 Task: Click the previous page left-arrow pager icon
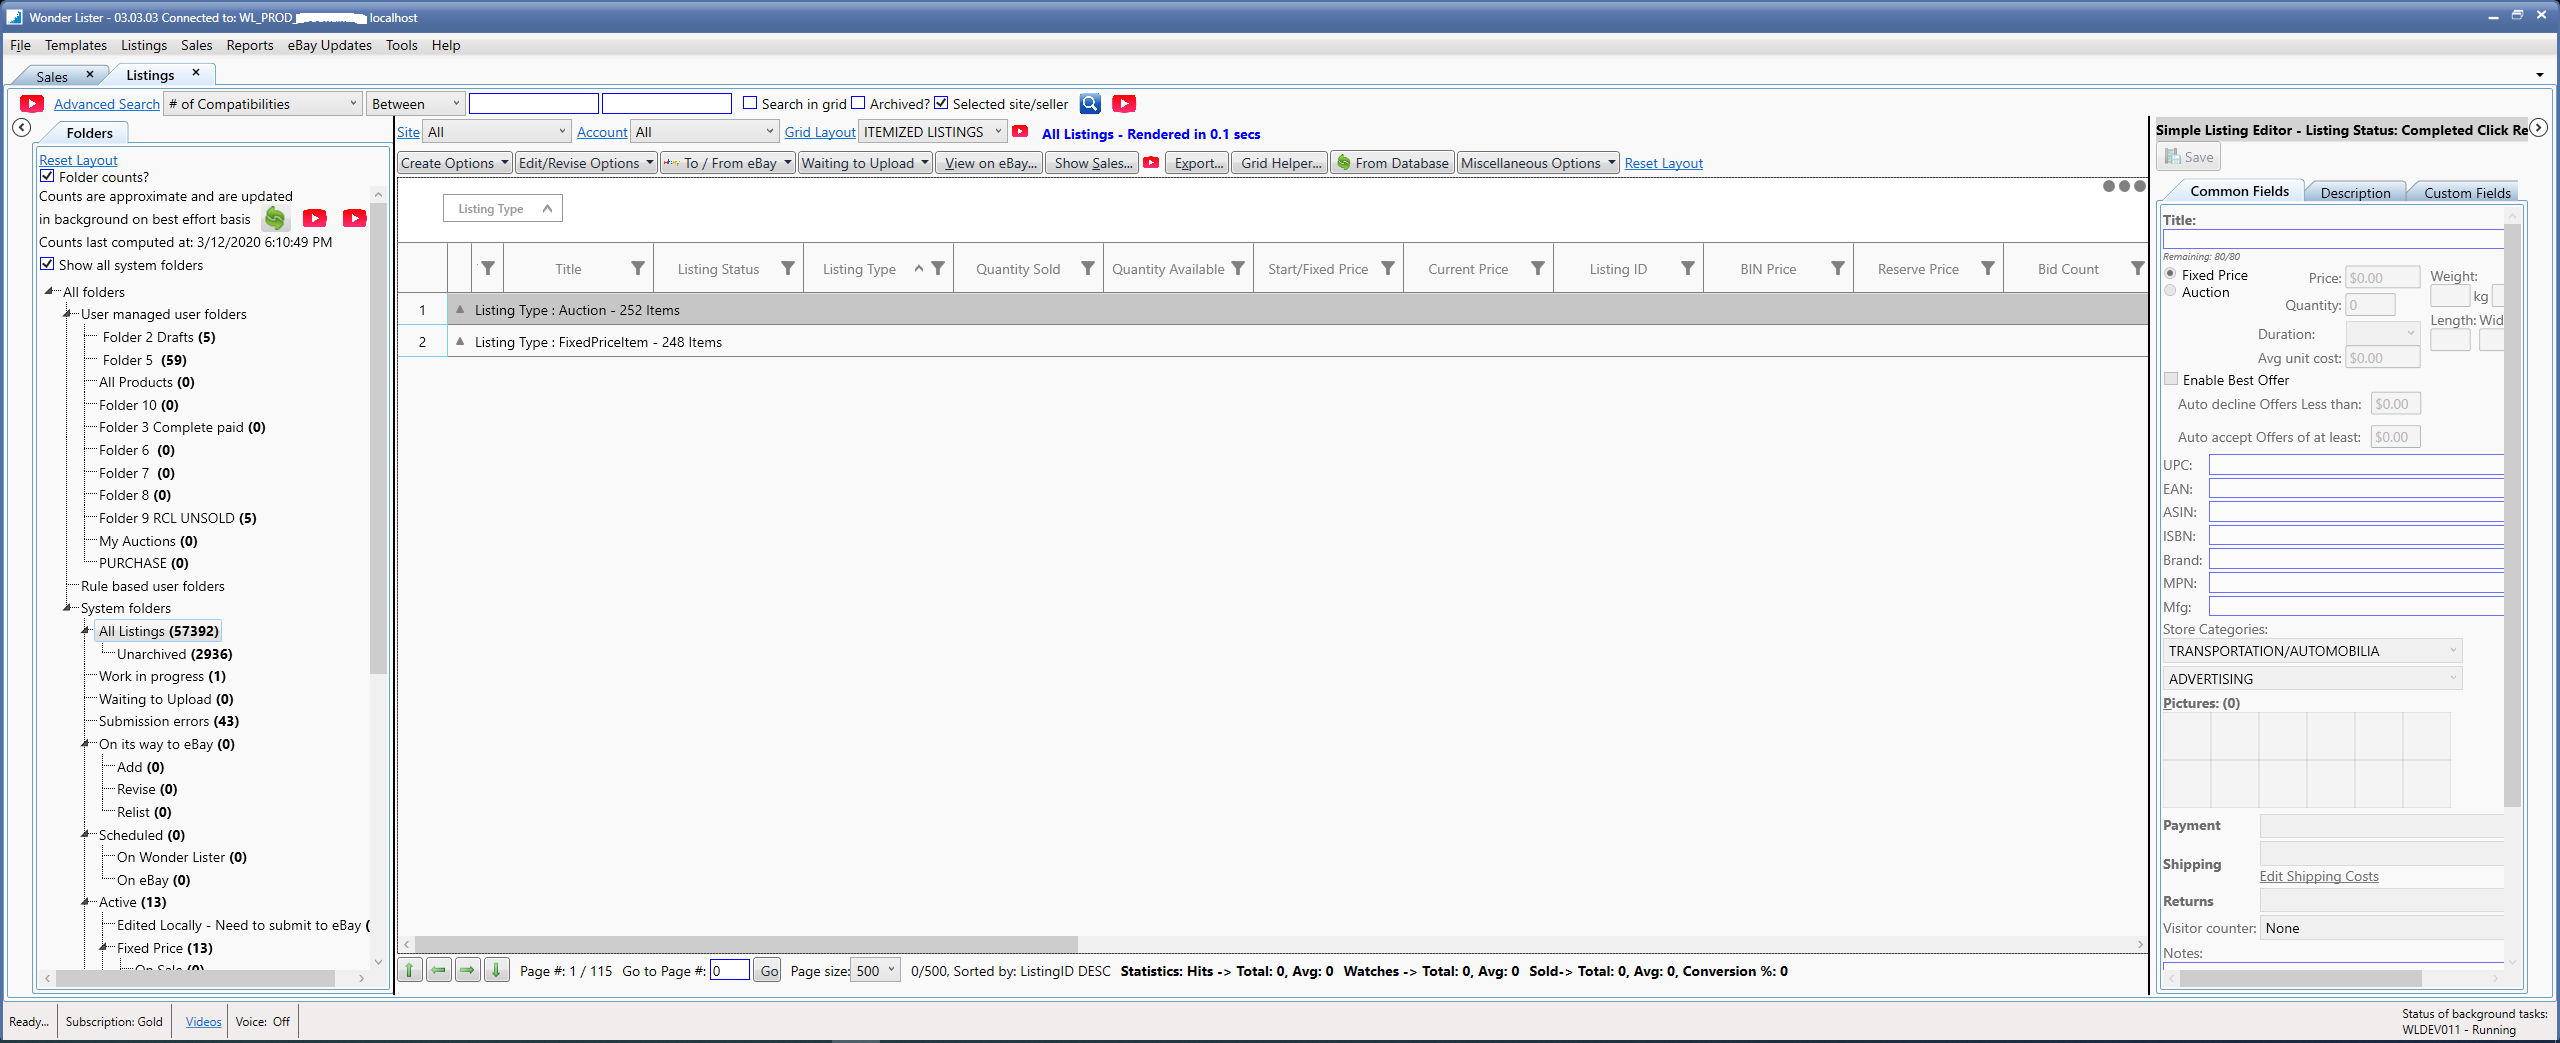point(439,970)
